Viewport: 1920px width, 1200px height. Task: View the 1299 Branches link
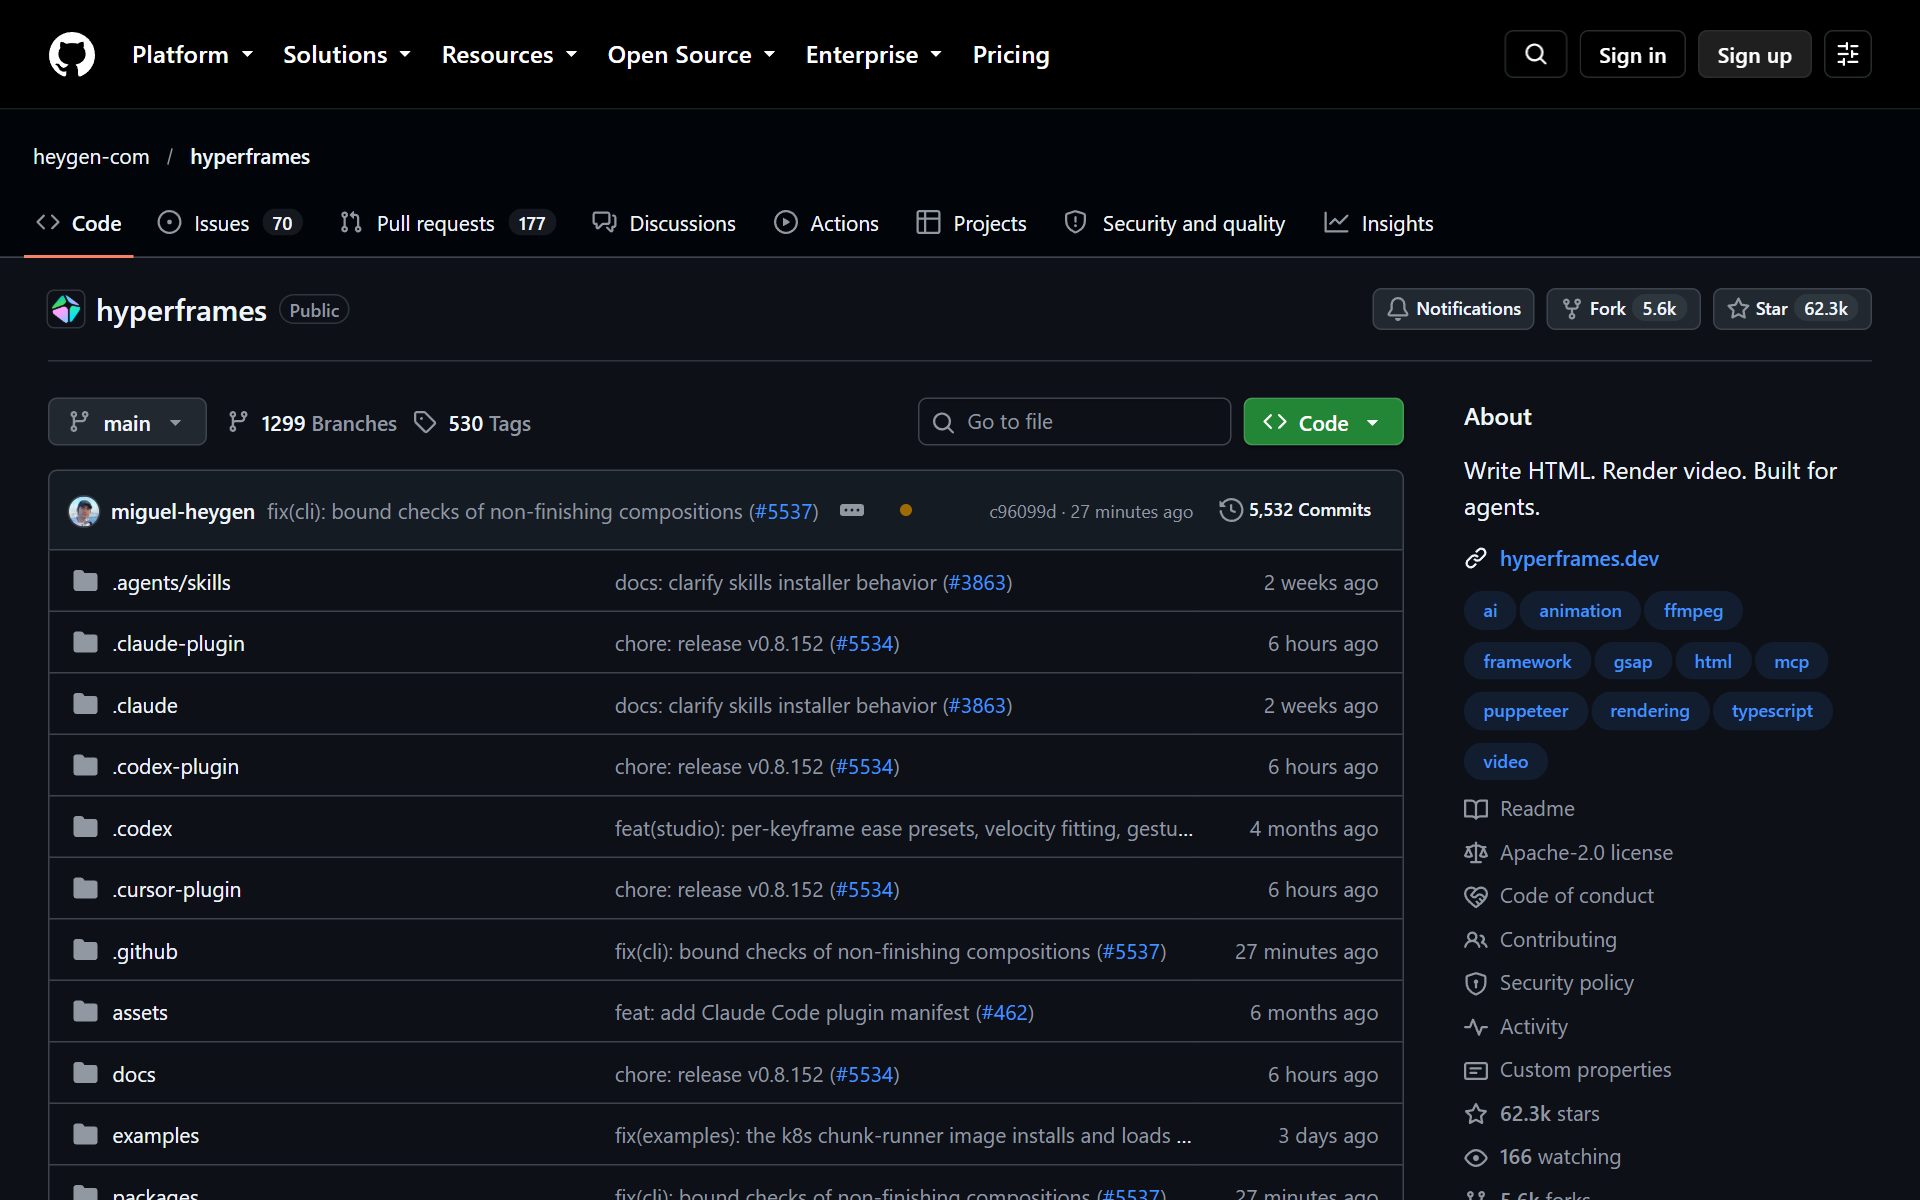[313, 423]
